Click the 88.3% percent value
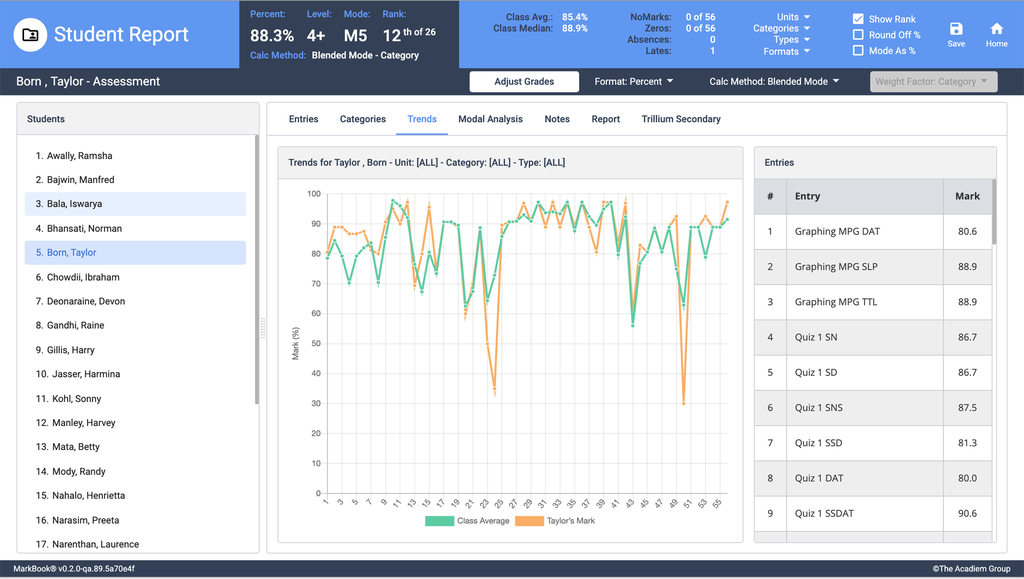The width and height of the screenshot is (1024, 579). pos(272,36)
